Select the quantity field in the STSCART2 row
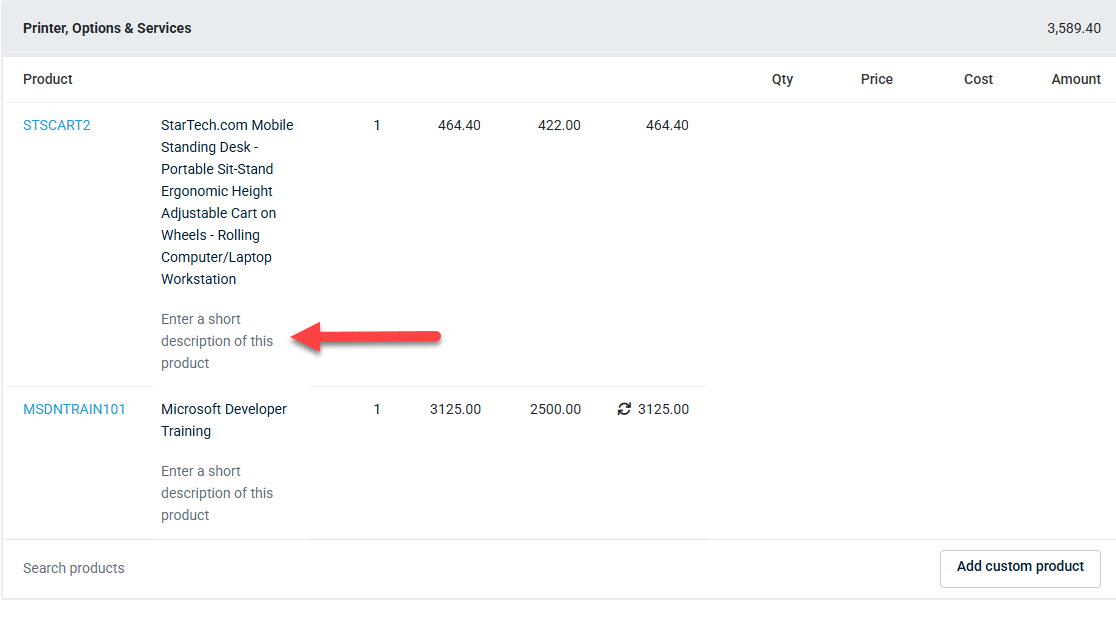This screenshot has width=1116, height=631. coord(377,125)
